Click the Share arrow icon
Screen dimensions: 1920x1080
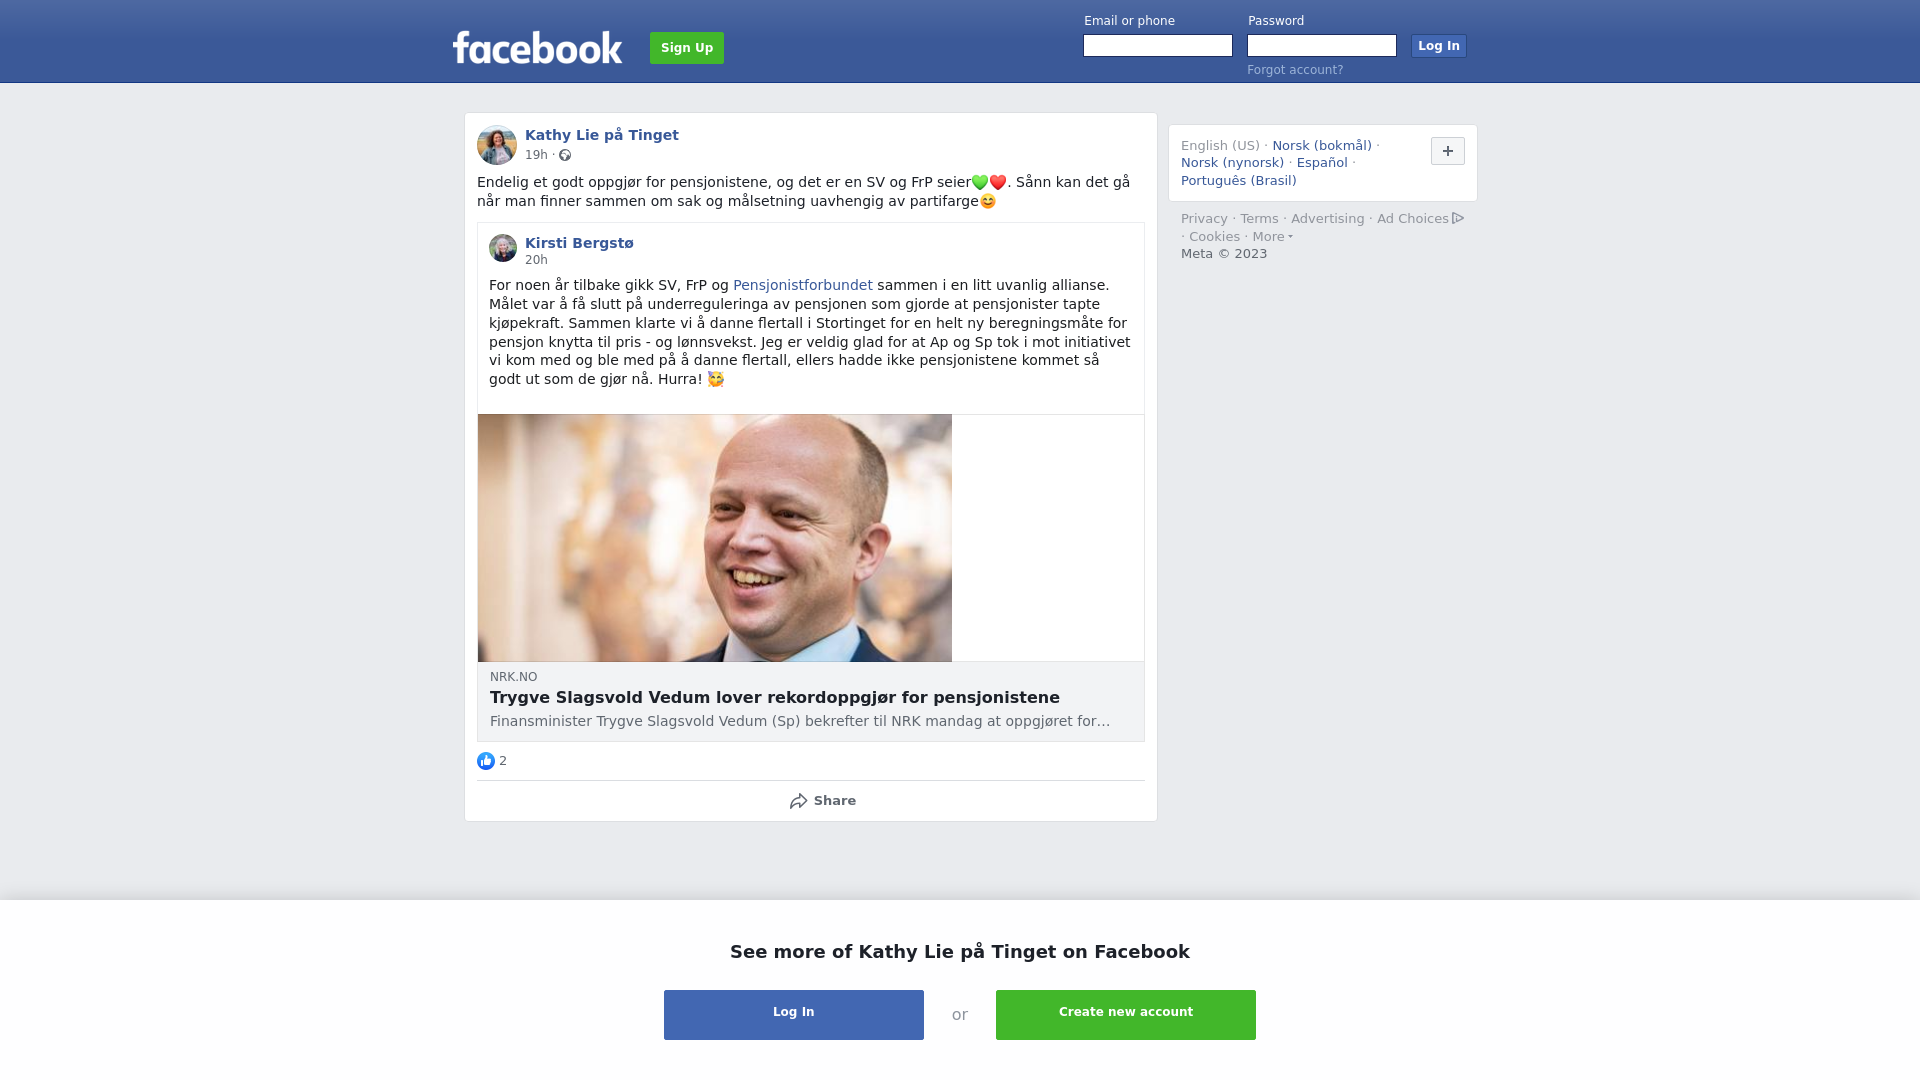coord(798,801)
